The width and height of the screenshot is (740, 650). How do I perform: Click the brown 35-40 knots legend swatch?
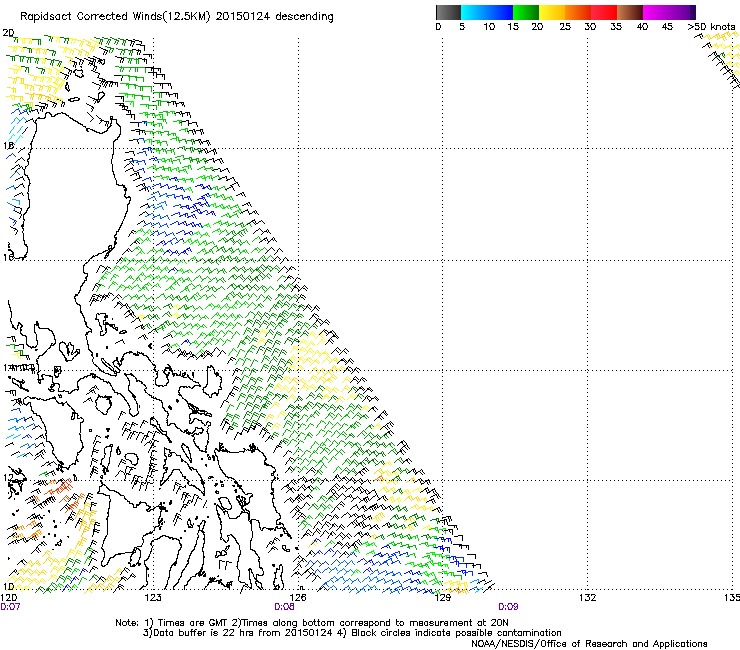pos(630,12)
